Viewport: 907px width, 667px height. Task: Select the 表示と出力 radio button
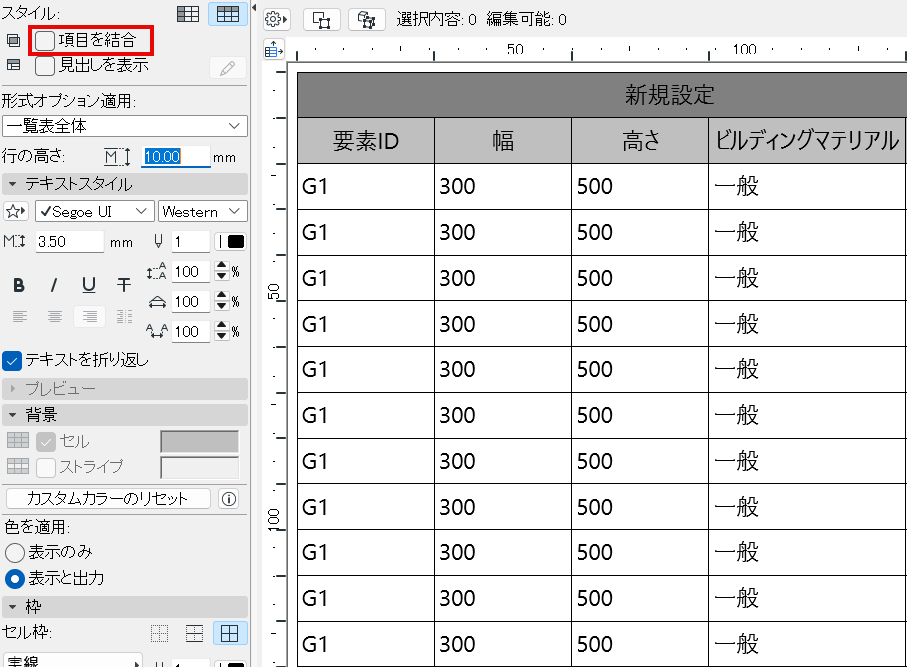click(14, 578)
